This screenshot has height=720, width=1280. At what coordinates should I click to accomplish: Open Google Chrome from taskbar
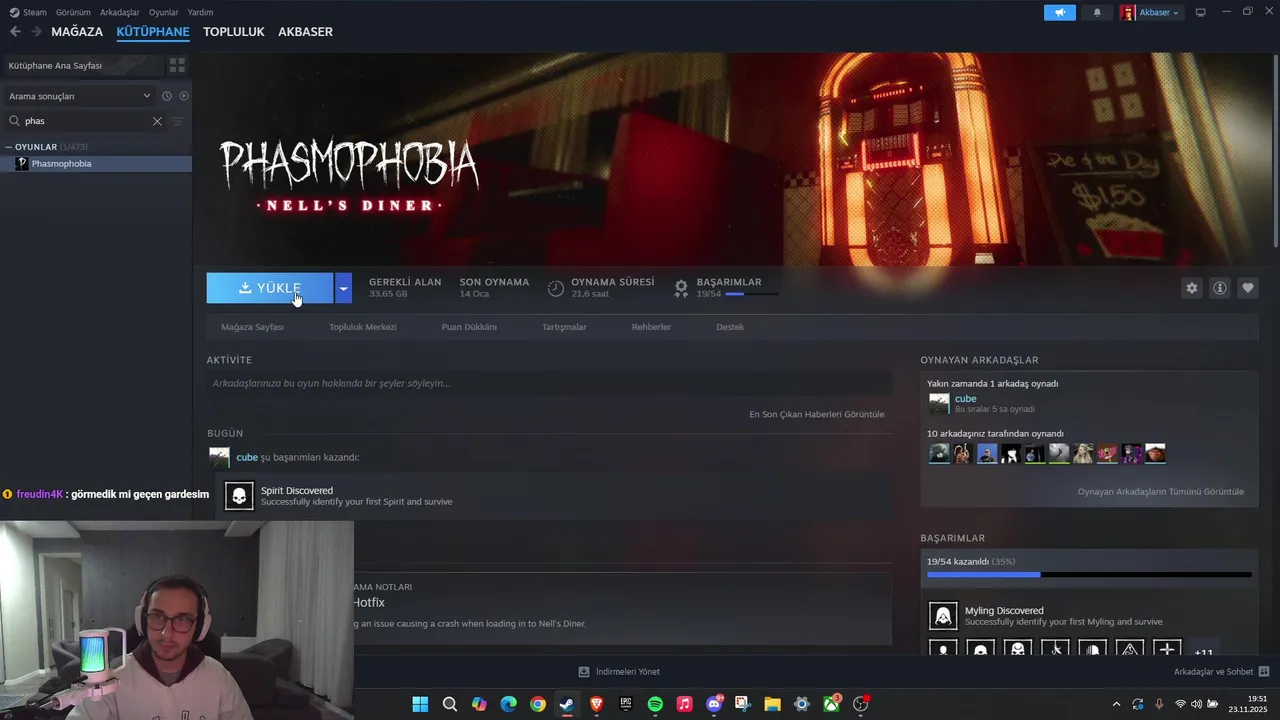point(538,704)
